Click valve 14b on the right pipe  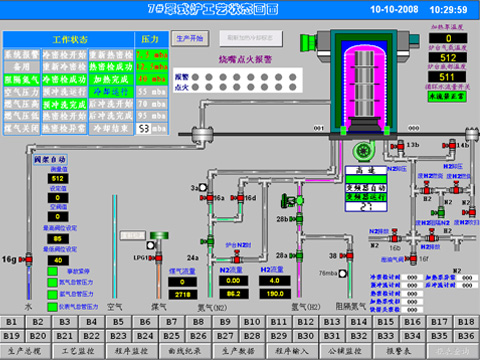coord(450,145)
